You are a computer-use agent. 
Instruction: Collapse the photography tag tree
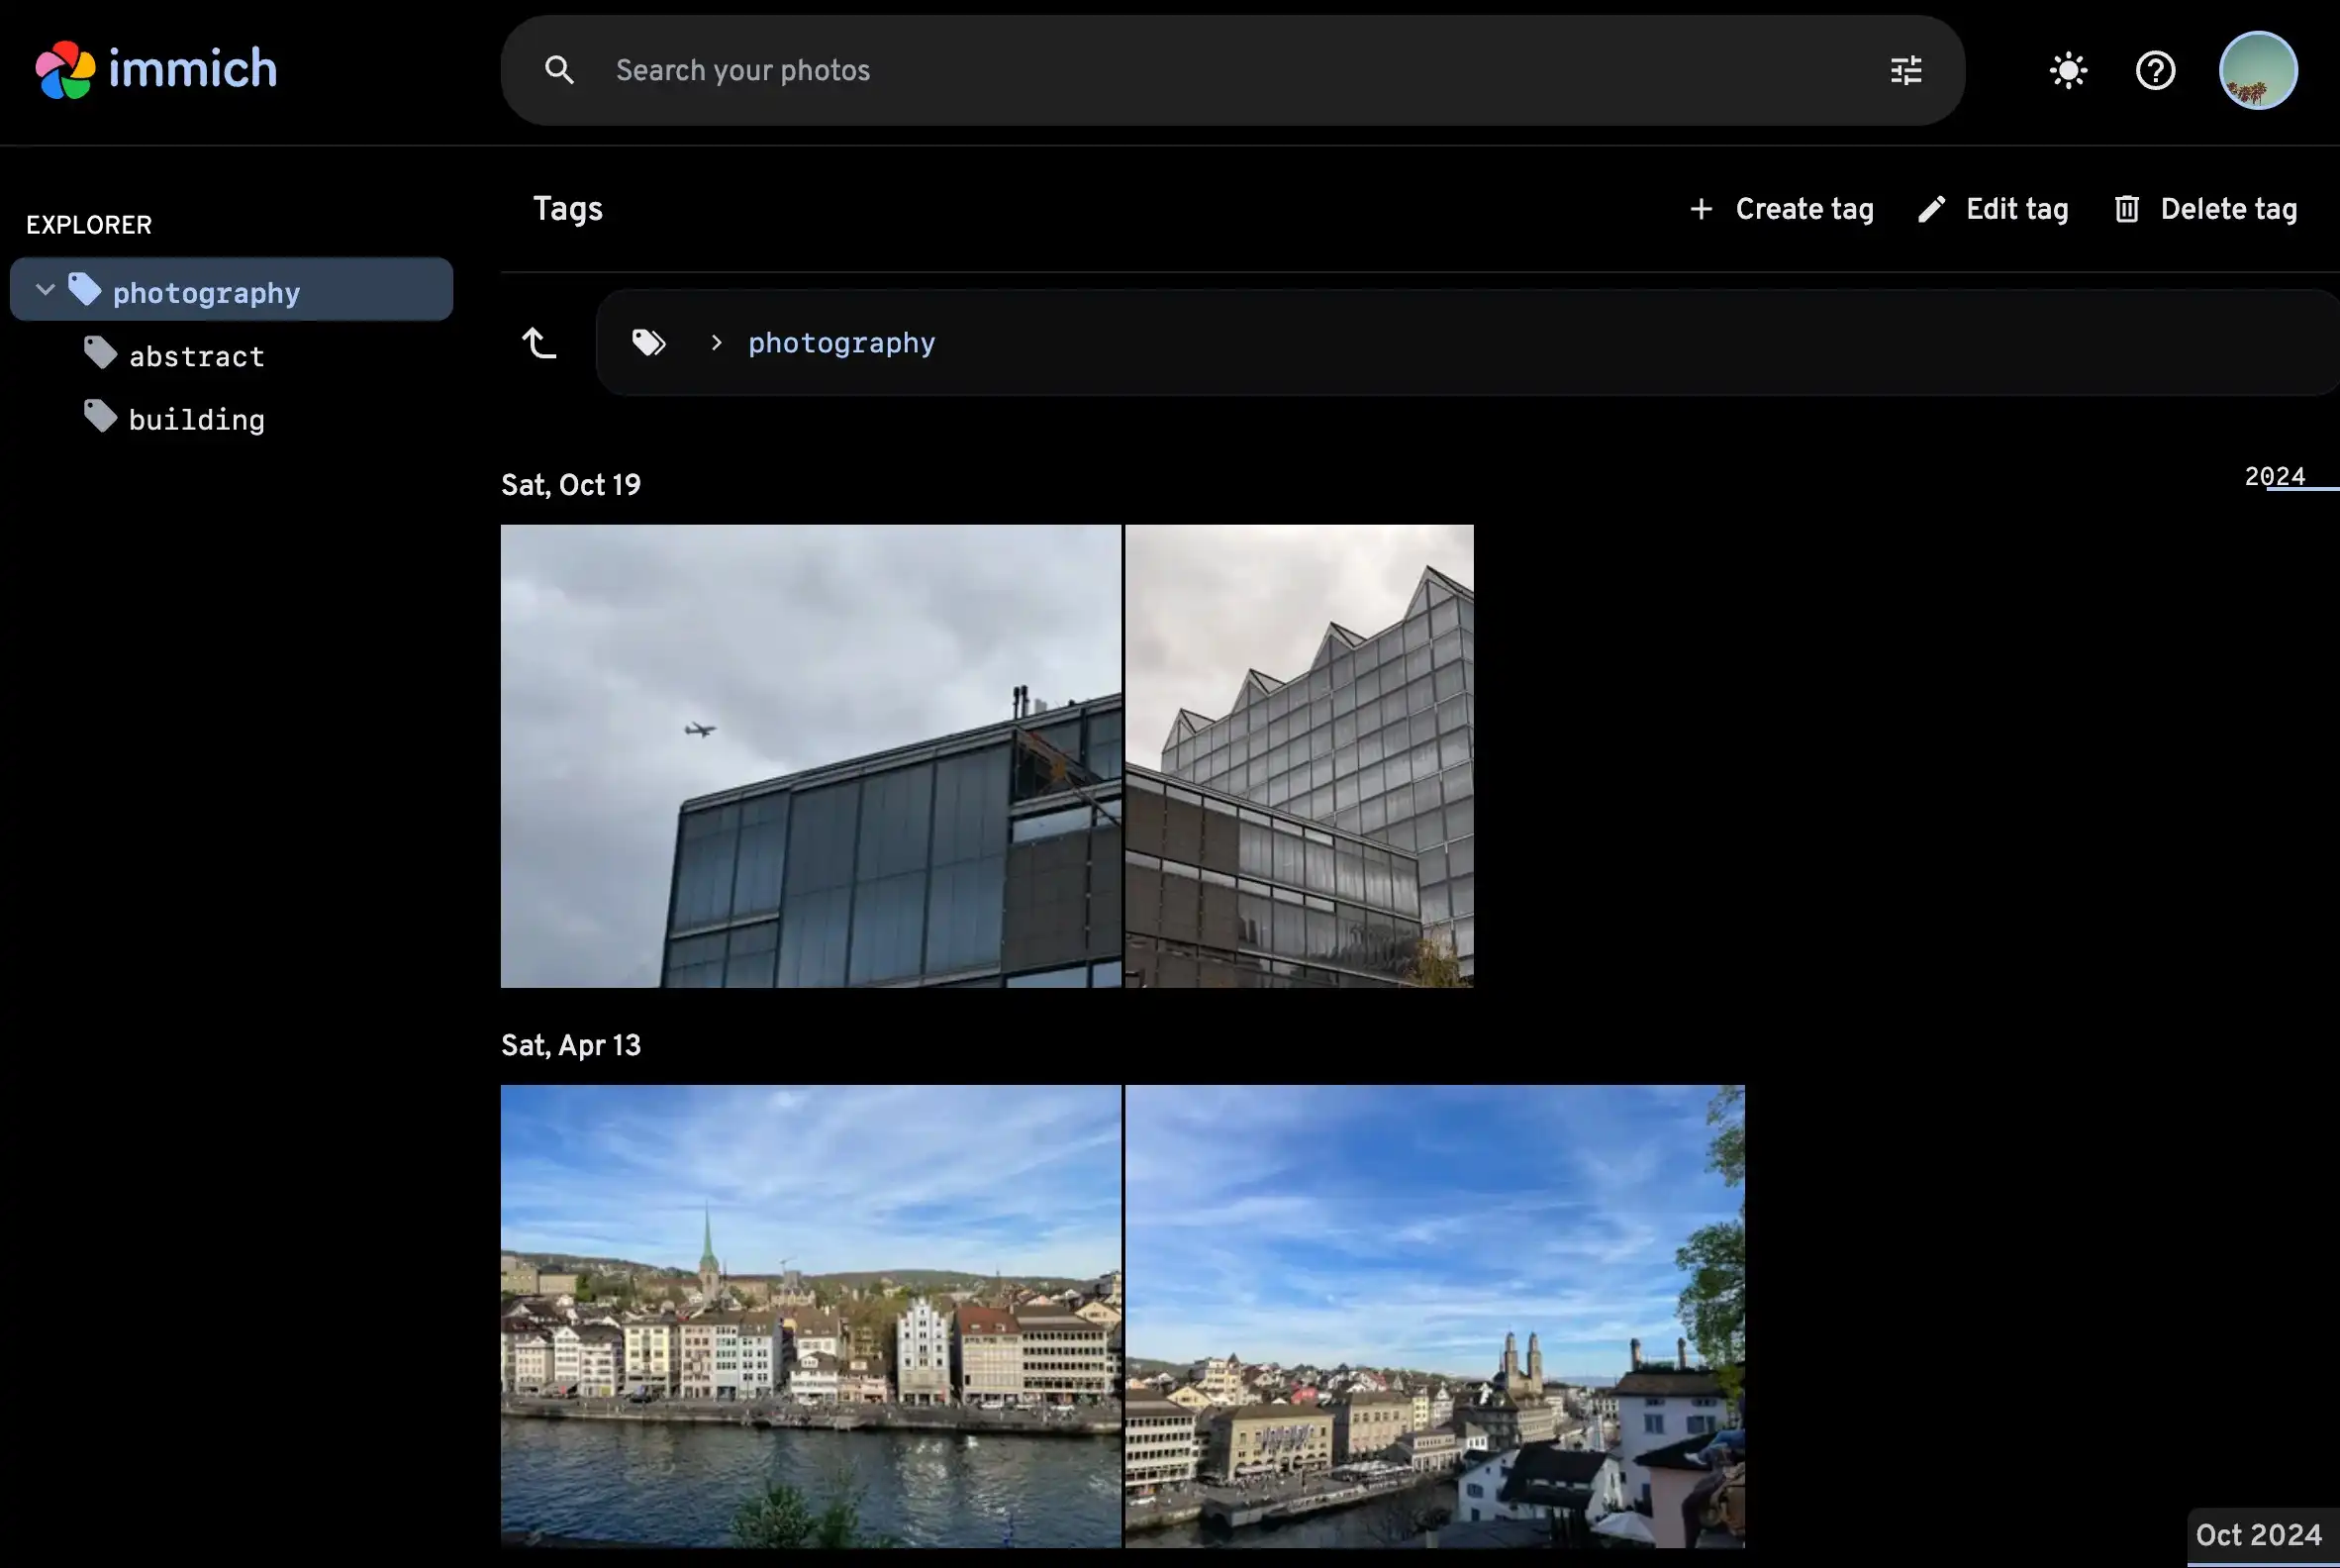click(45, 290)
